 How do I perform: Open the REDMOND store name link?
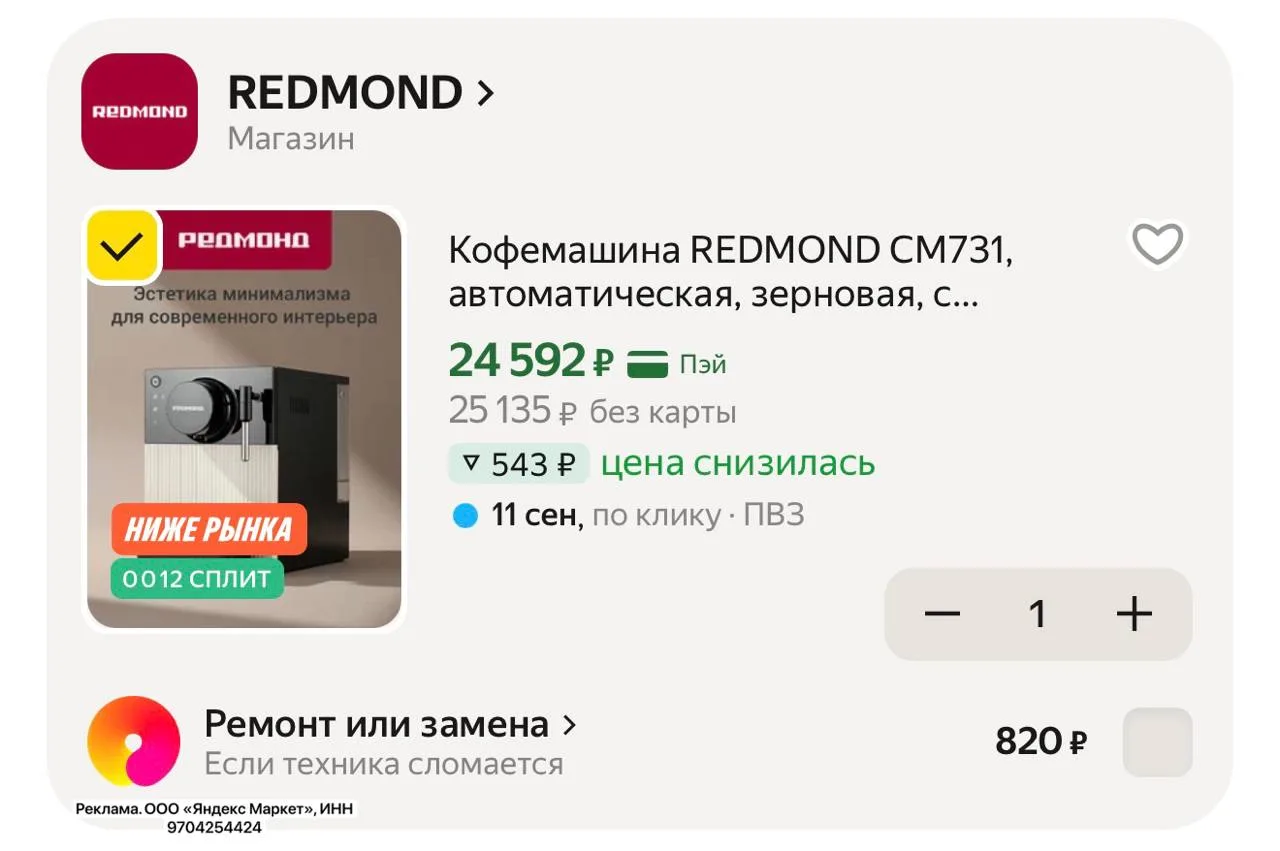[345, 93]
